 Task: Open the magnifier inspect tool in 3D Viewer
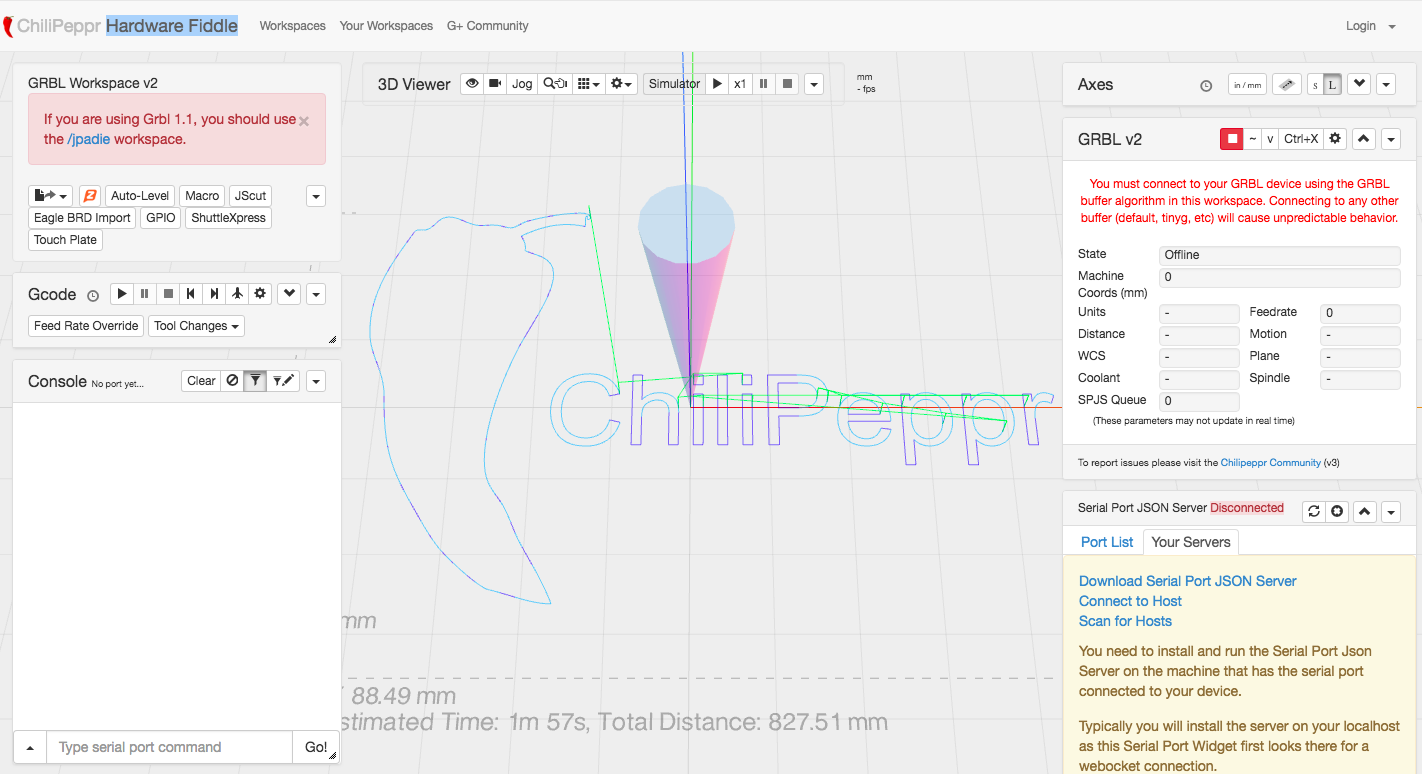[x=555, y=84]
